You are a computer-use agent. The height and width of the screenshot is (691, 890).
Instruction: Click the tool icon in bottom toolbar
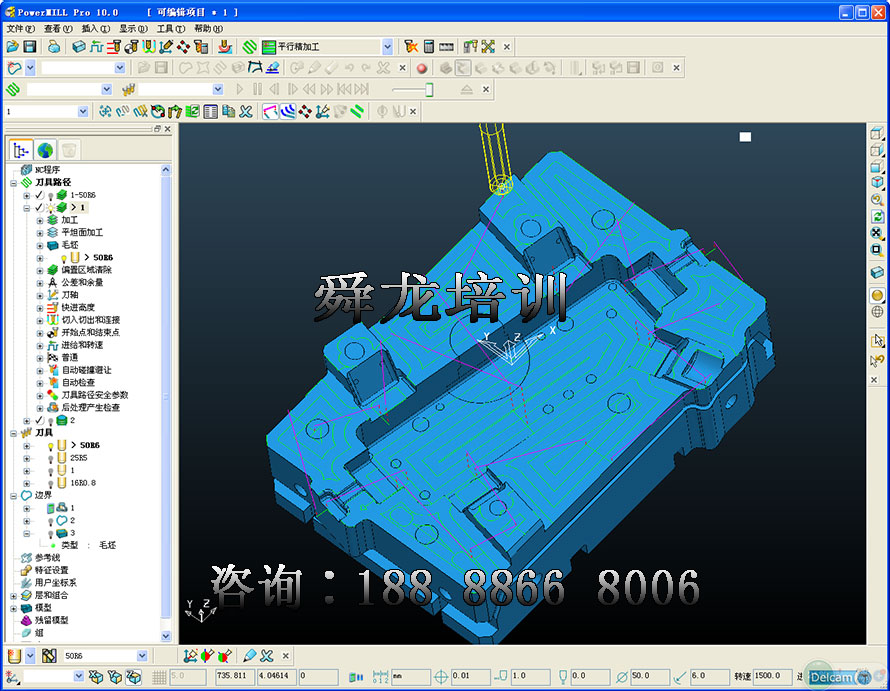click(14, 656)
